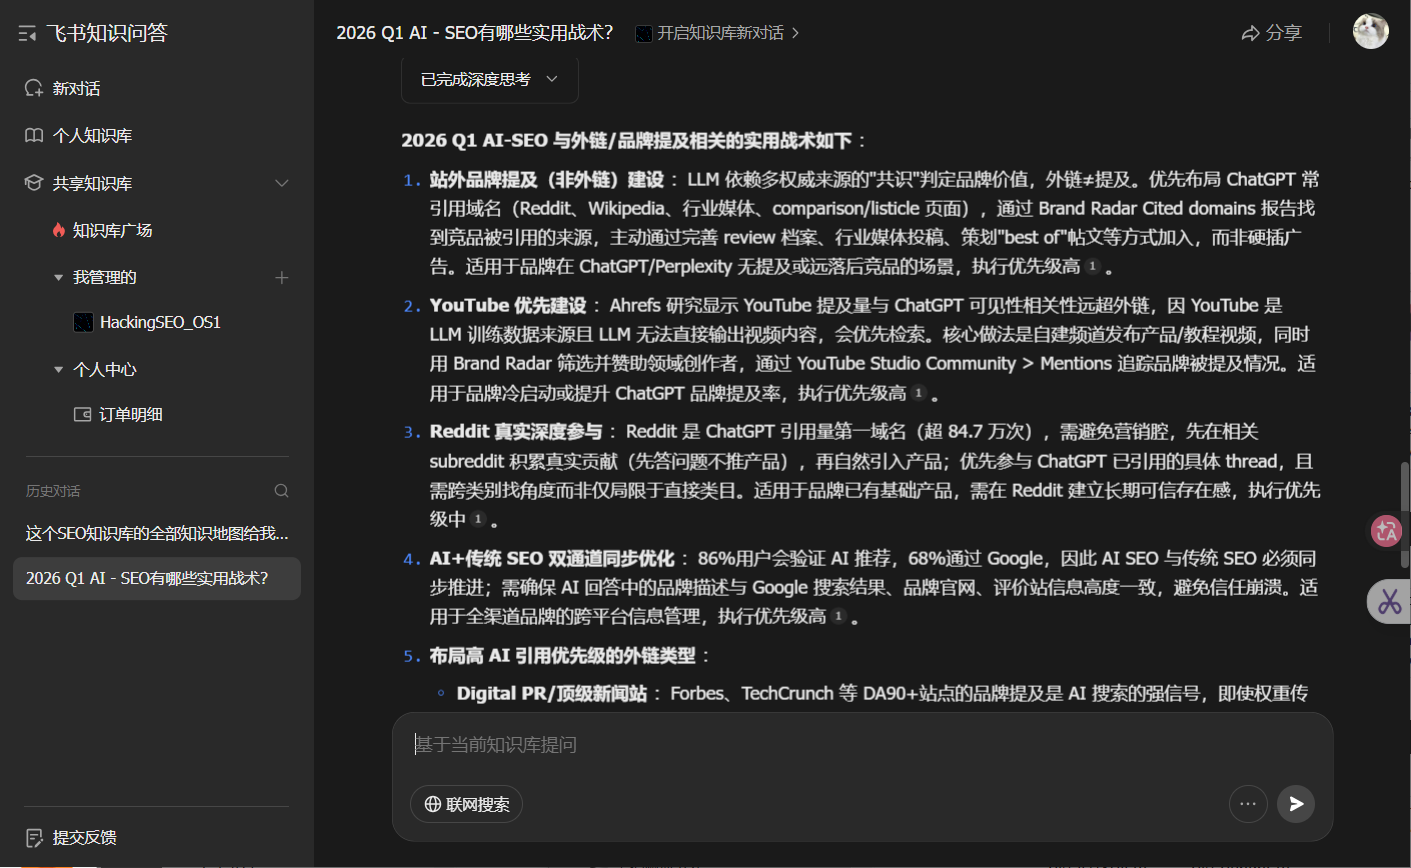Click the search icon beside 历史对话
This screenshot has width=1411, height=868.
281,490
